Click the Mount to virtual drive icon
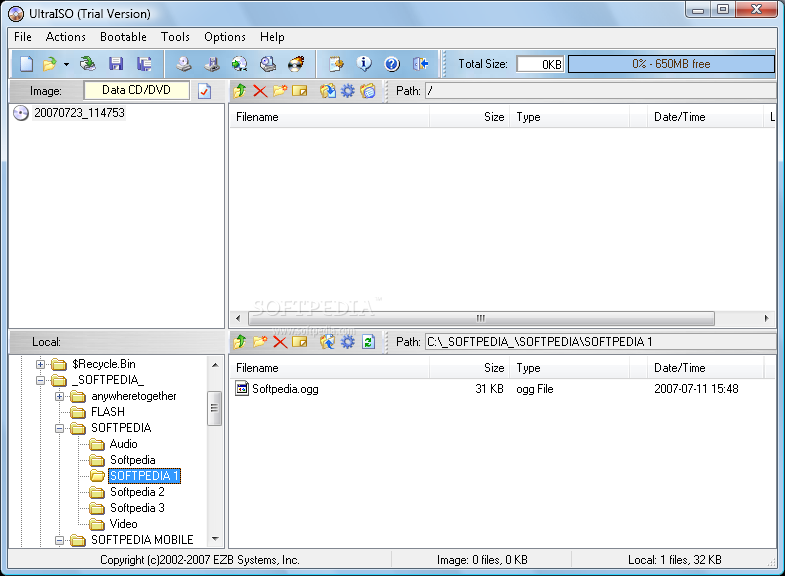Image resolution: width=785 pixels, height=576 pixels. point(268,64)
